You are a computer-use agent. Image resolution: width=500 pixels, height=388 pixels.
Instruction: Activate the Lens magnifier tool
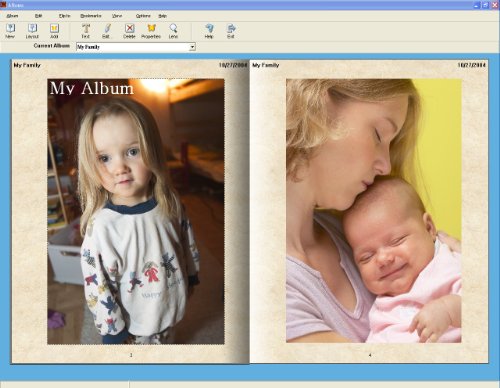[173, 31]
